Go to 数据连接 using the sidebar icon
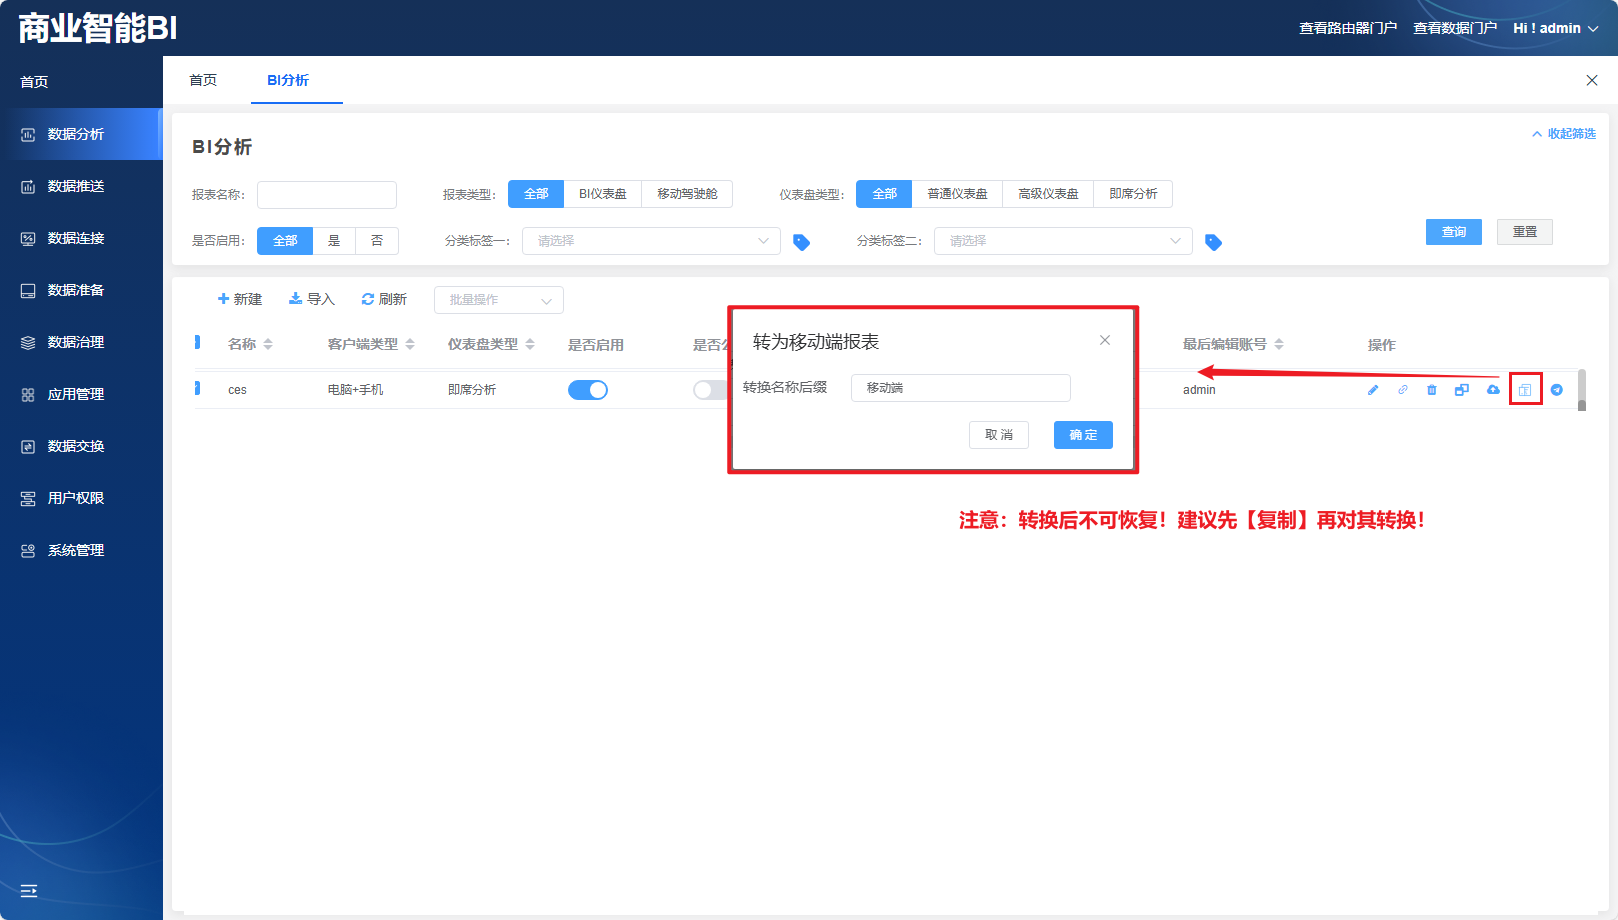This screenshot has width=1618, height=920. (x=28, y=238)
